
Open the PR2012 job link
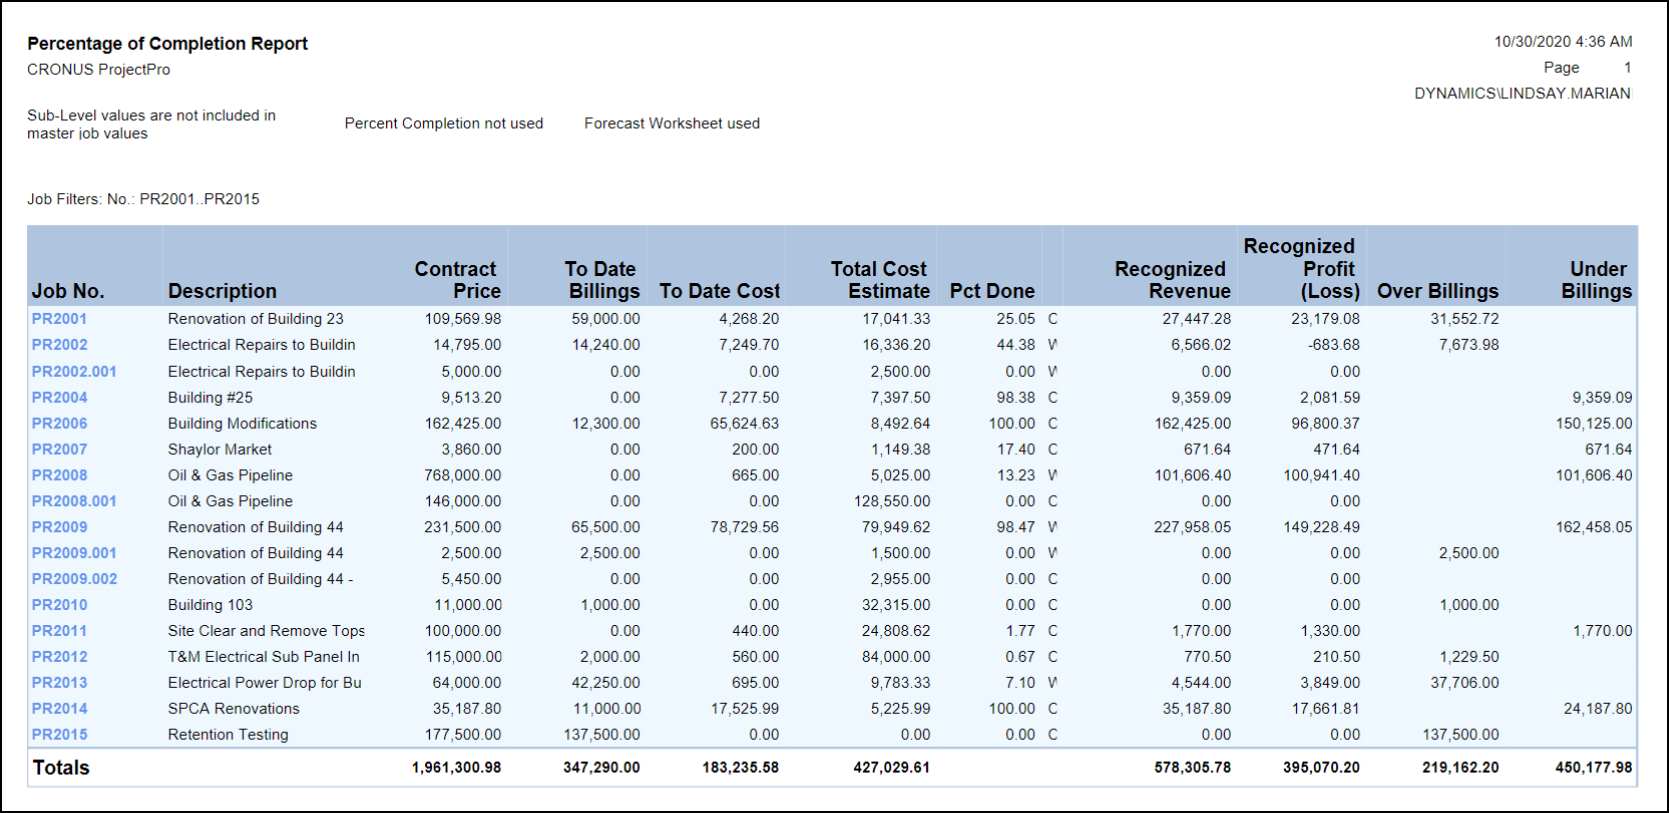[59, 657]
